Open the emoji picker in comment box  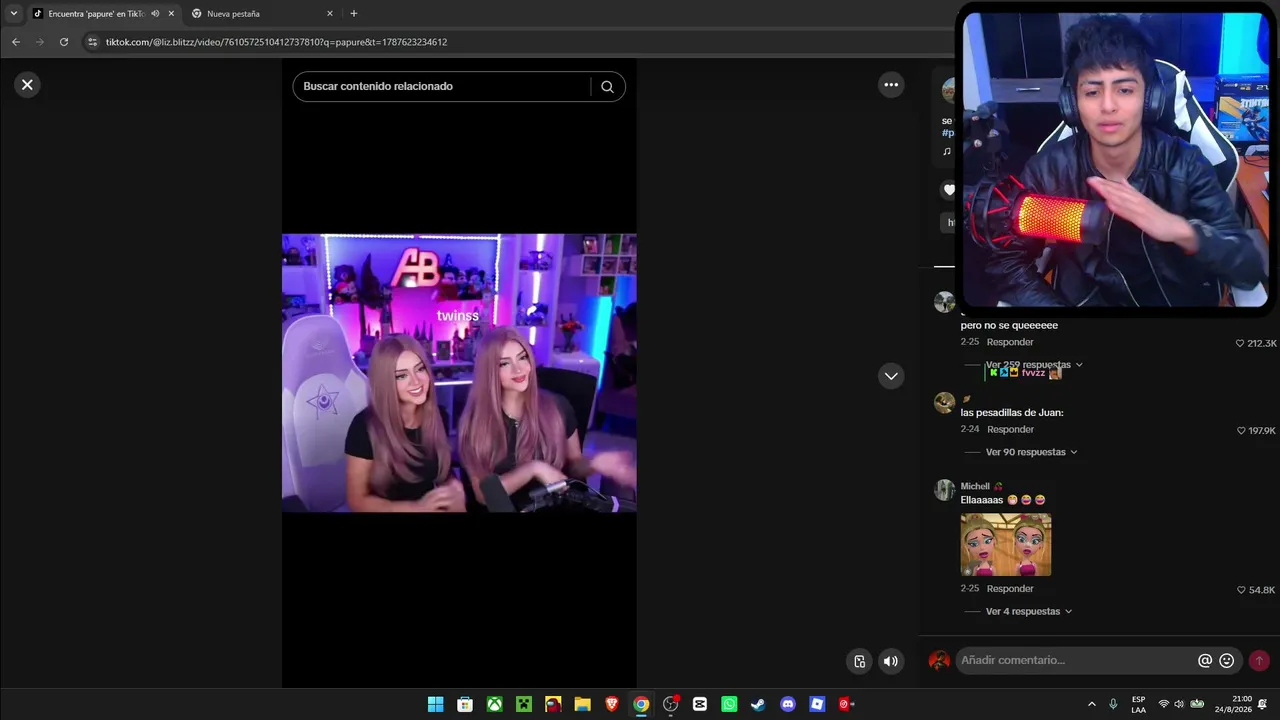coord(1227,661)
